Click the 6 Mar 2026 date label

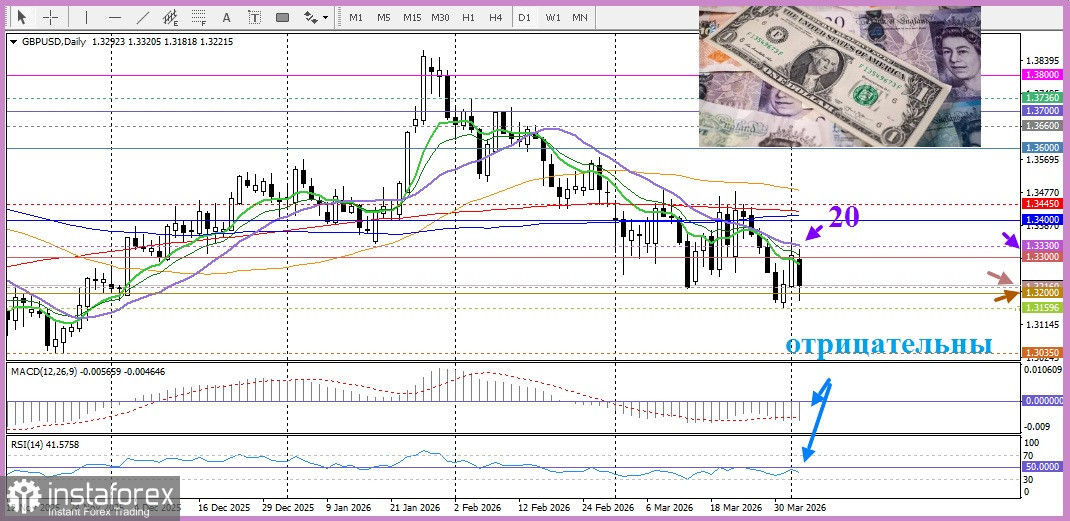point(669,509)
